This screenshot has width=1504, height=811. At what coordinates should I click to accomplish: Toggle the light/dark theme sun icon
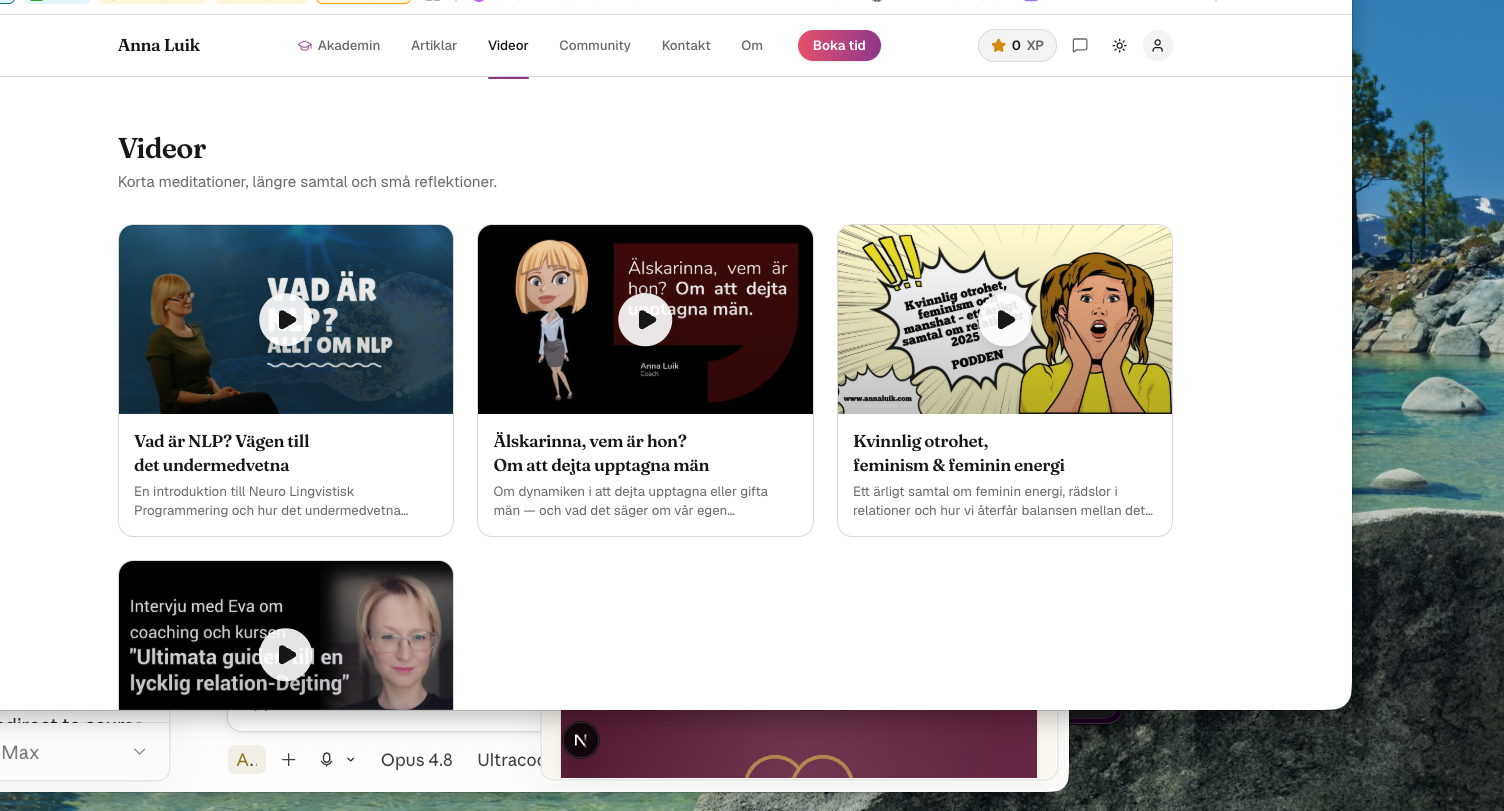tap(1119, 45)
